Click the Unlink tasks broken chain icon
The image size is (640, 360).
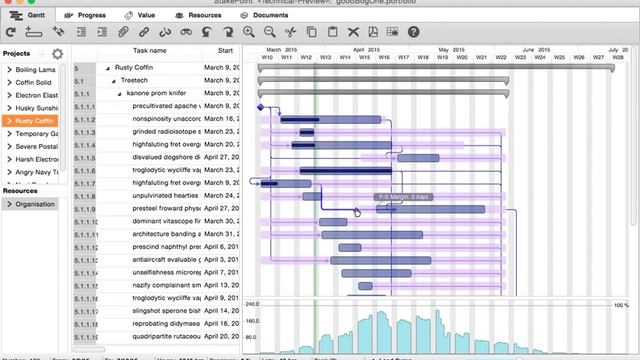click(164, 32)
